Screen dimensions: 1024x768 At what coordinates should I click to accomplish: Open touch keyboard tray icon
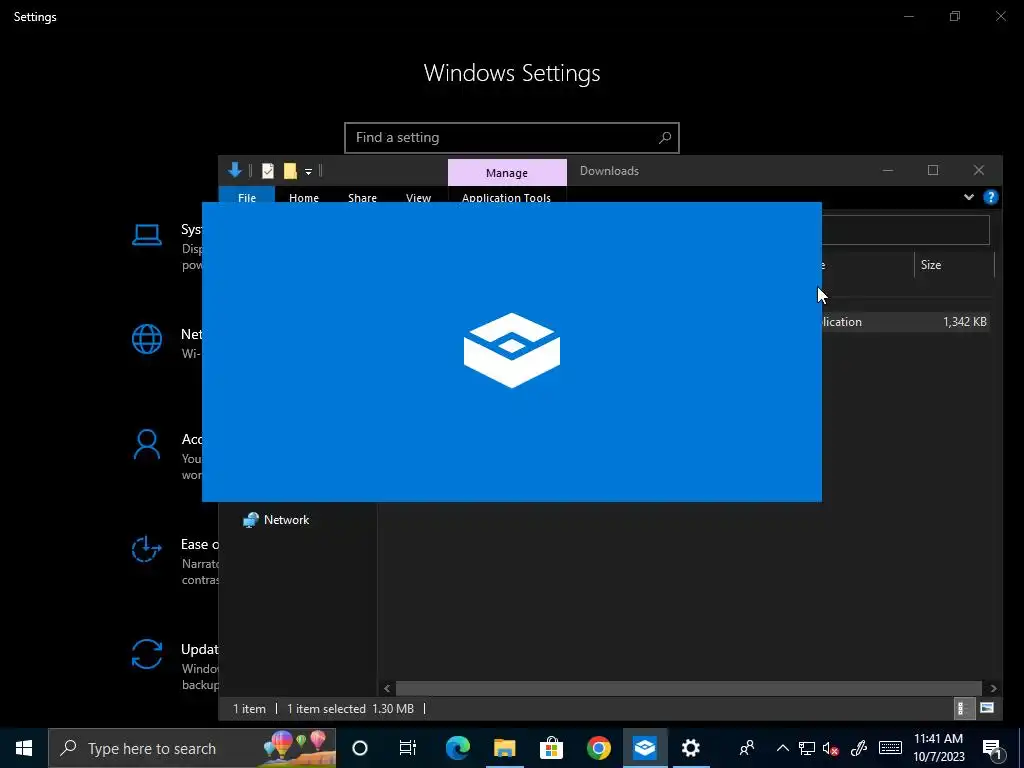point(890,748)
